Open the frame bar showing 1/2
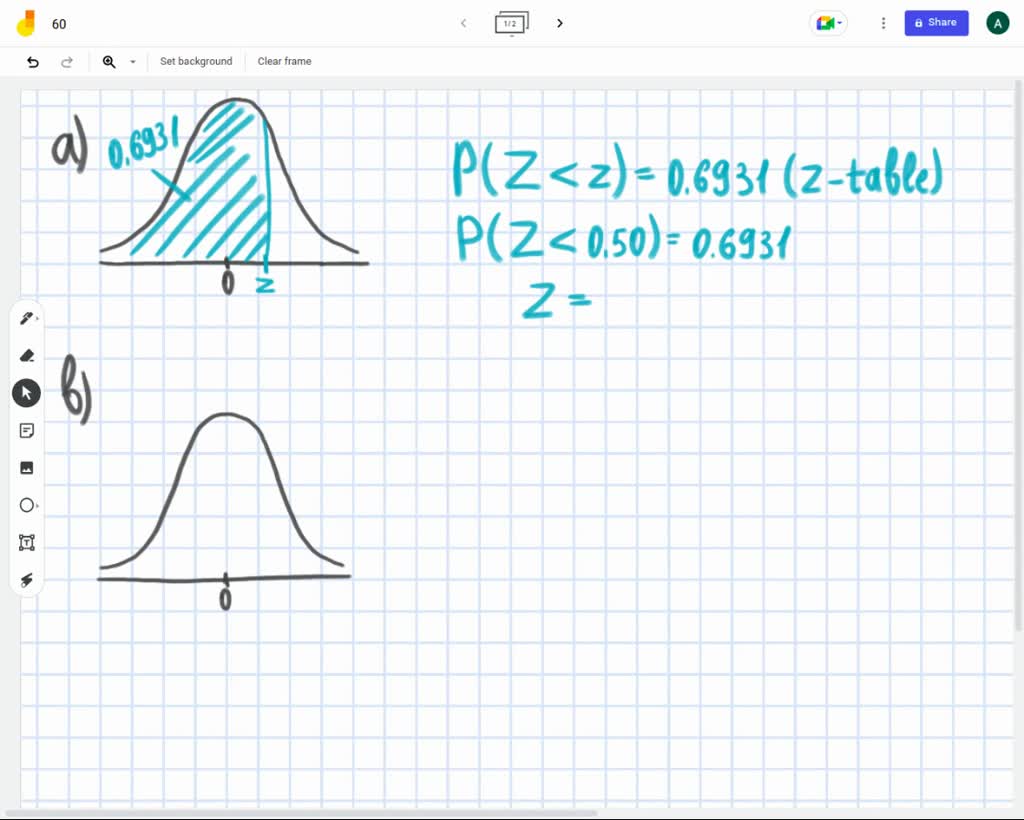Image resolution: width=1024 pixels, height=820 pixels. click(x=511, y=22)
